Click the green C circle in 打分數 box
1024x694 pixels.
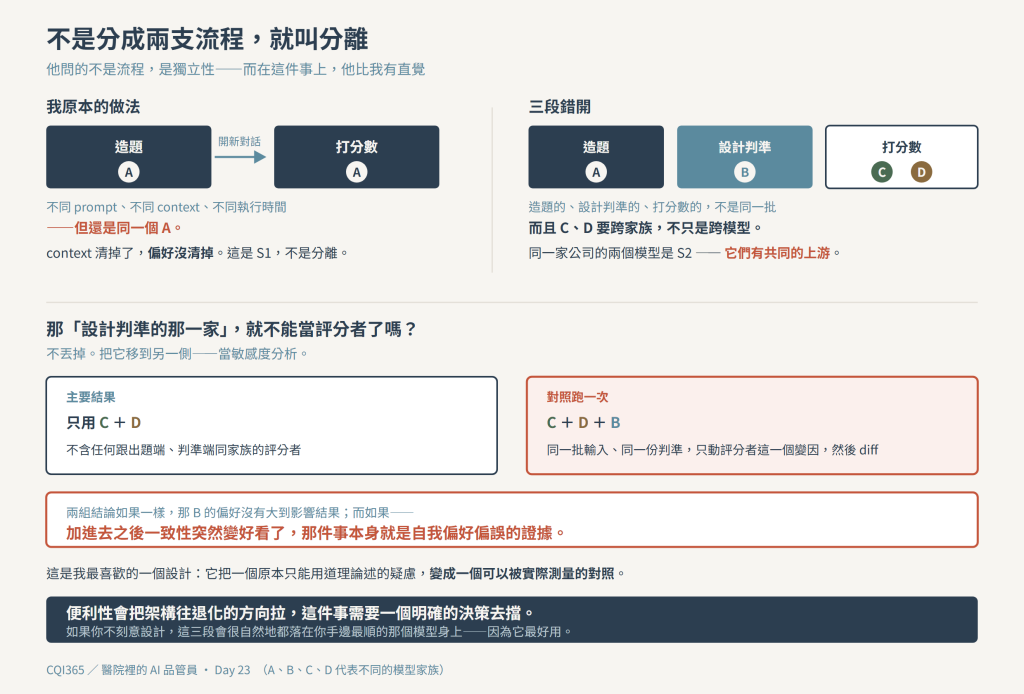(x=882, y=172)
